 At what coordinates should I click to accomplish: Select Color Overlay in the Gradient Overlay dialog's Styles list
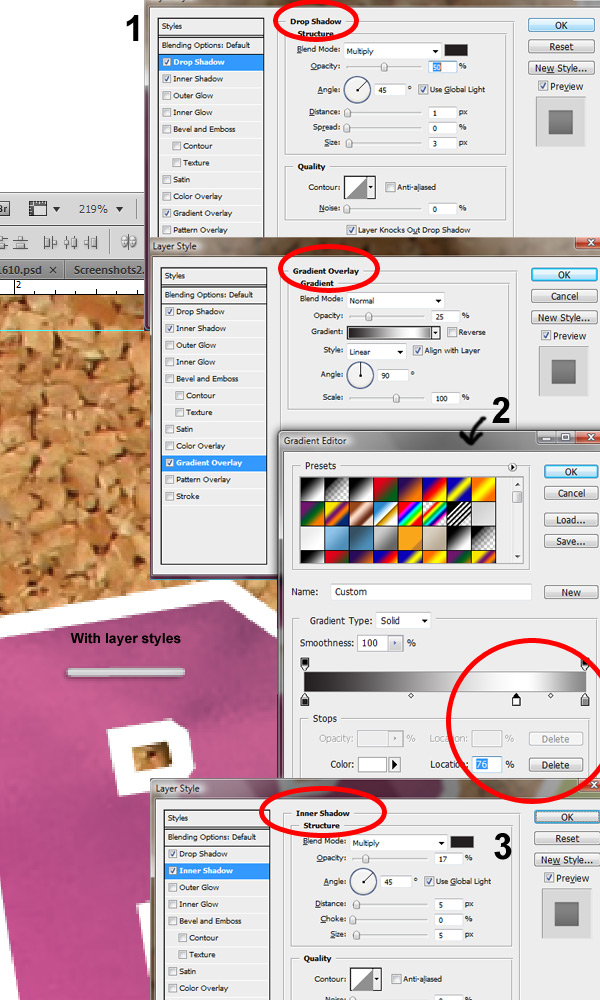click(201, 446)
